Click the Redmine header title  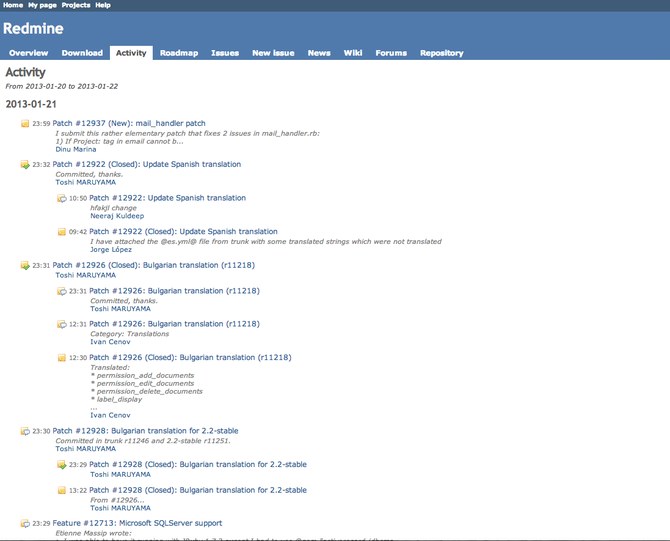pyautogui.click(x=33, y=29)
